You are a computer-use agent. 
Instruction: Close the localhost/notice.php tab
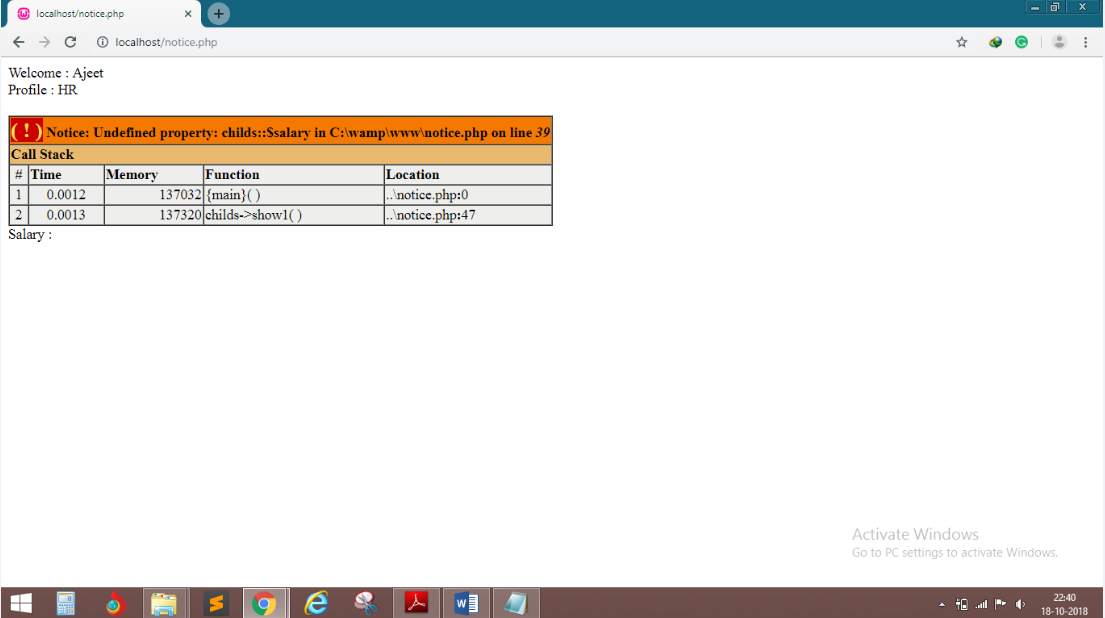coord(188,14)
